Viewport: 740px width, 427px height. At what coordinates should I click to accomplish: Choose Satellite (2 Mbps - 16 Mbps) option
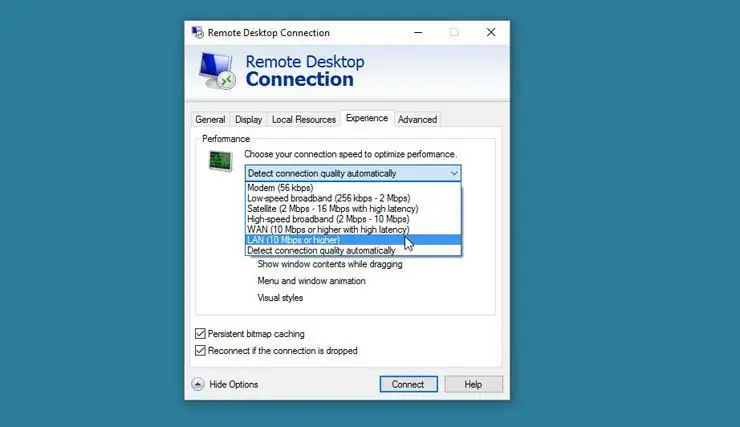pos(353,209)
